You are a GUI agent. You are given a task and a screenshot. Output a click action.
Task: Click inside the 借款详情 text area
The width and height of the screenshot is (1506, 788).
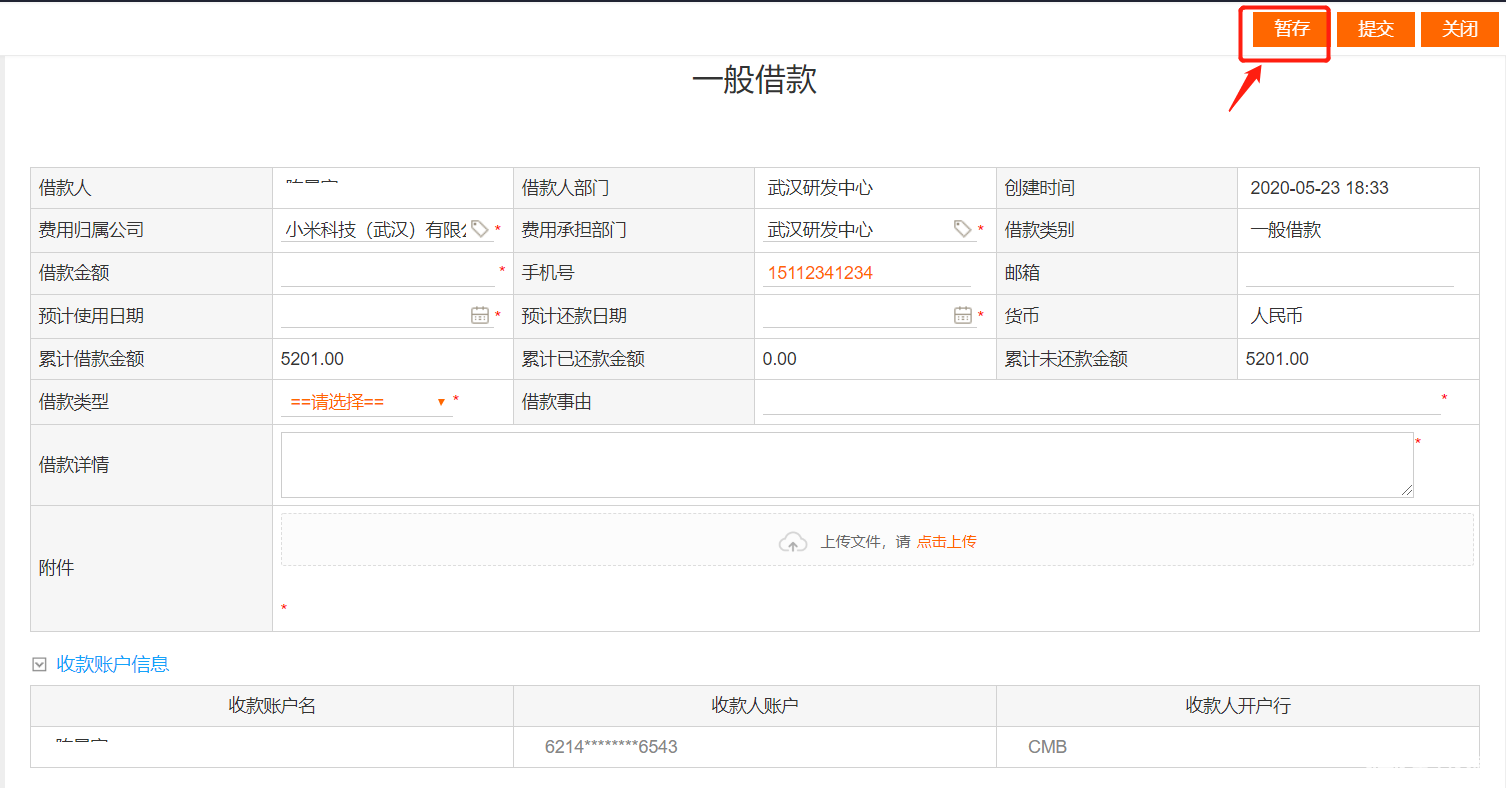click(847, 465)
